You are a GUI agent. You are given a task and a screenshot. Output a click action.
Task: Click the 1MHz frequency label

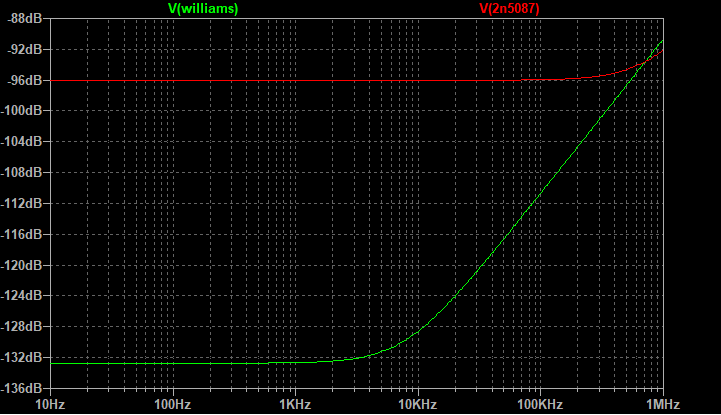pyautogui.click(x=663, y=404)
